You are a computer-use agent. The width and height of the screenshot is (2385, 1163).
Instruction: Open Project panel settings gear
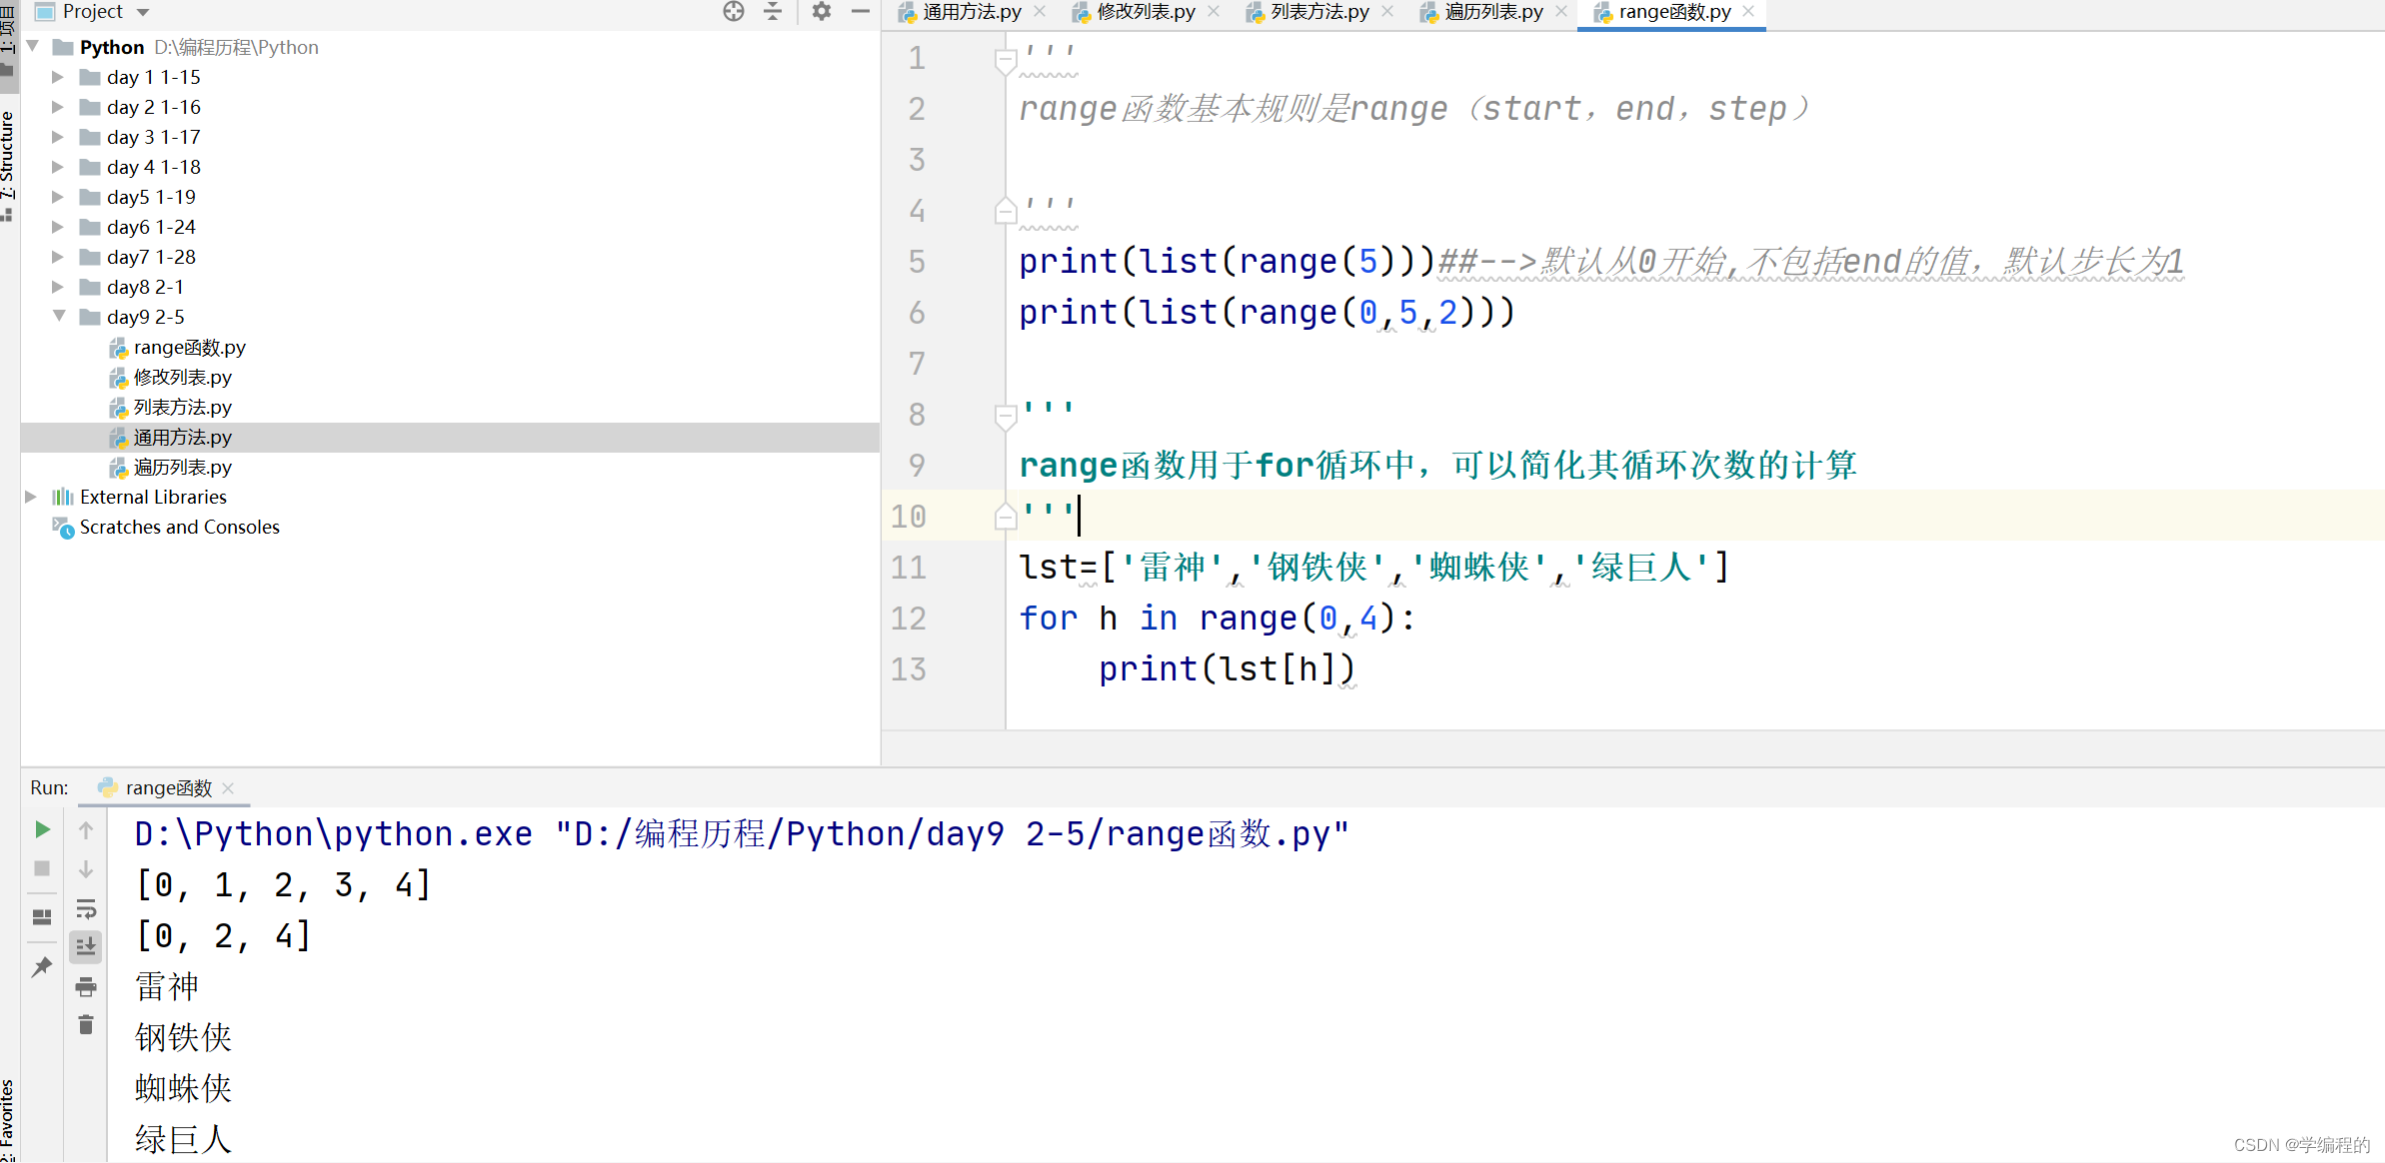[x=821, y=12]
